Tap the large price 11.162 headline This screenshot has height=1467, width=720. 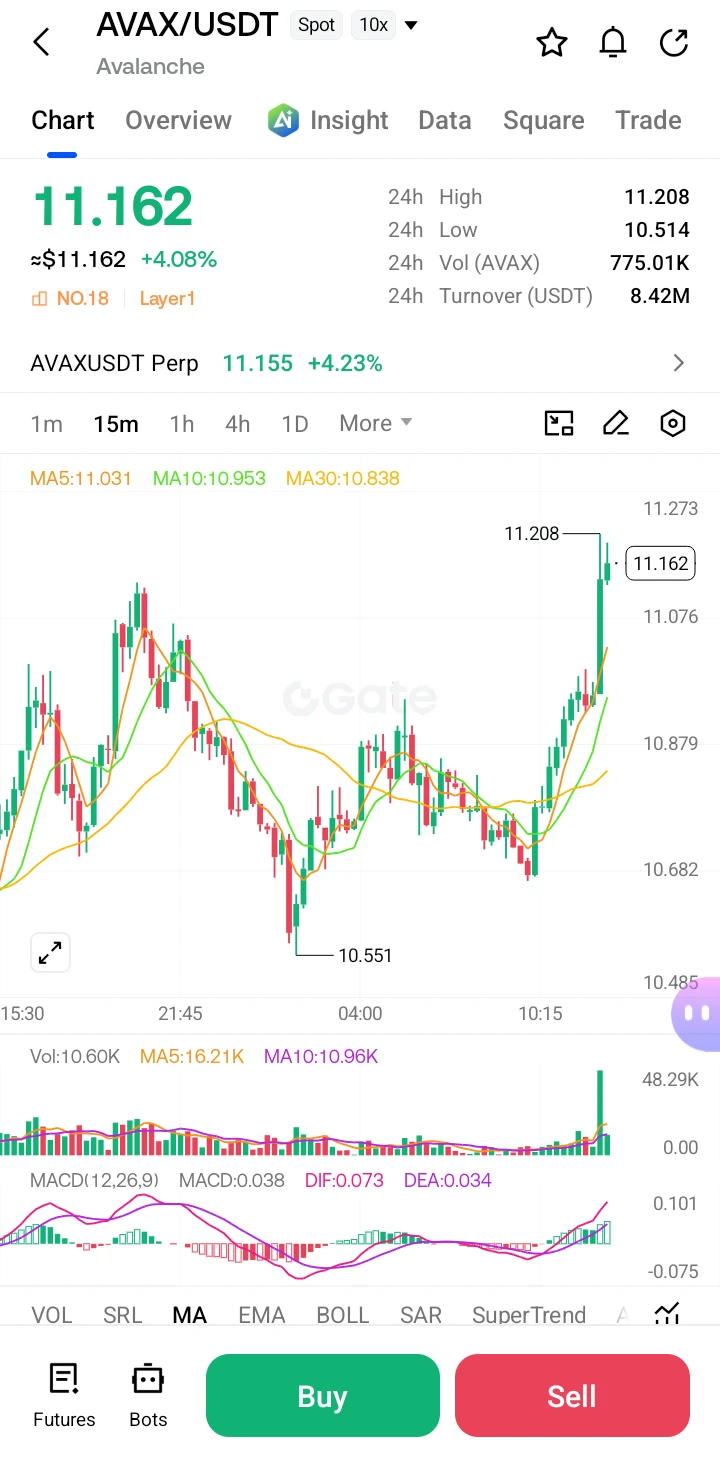(x=112, y=206)
